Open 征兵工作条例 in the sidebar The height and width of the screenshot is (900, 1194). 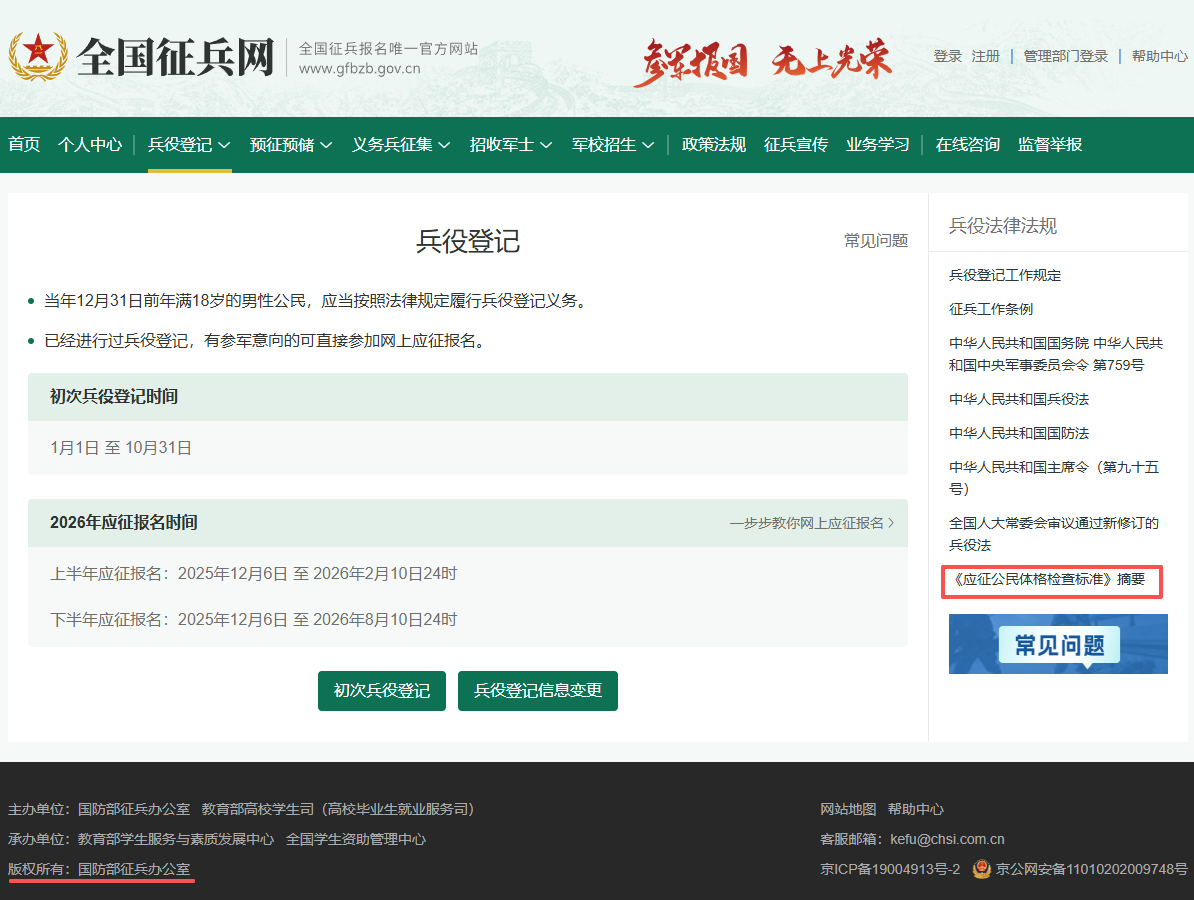point(991,309)
